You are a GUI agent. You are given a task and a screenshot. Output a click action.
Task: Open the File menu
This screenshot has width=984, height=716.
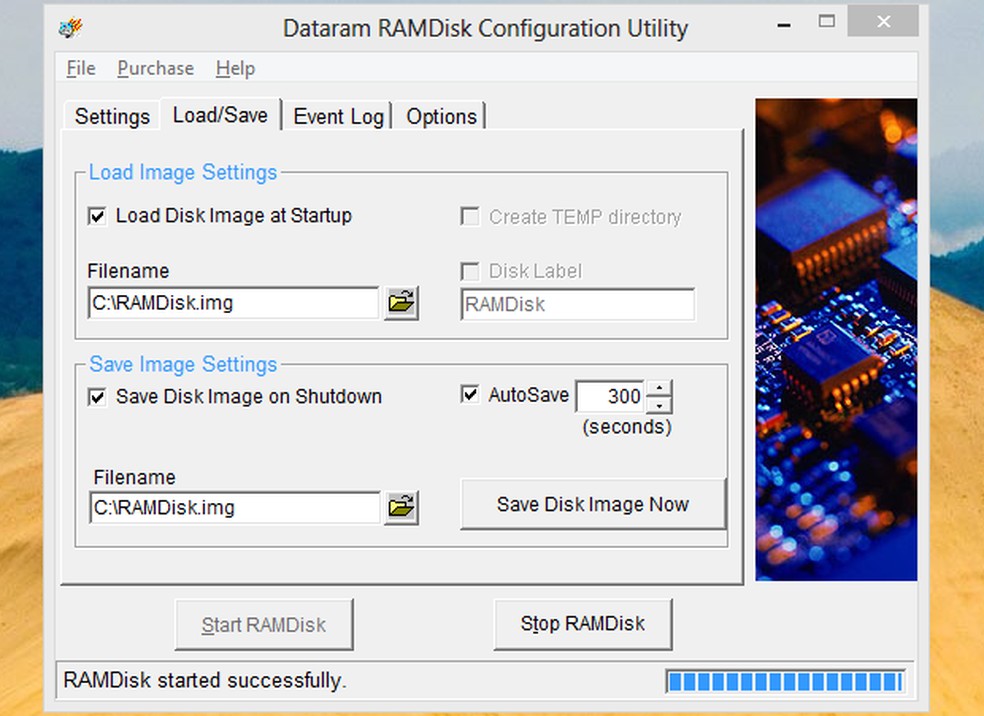(x=81, y=68)
